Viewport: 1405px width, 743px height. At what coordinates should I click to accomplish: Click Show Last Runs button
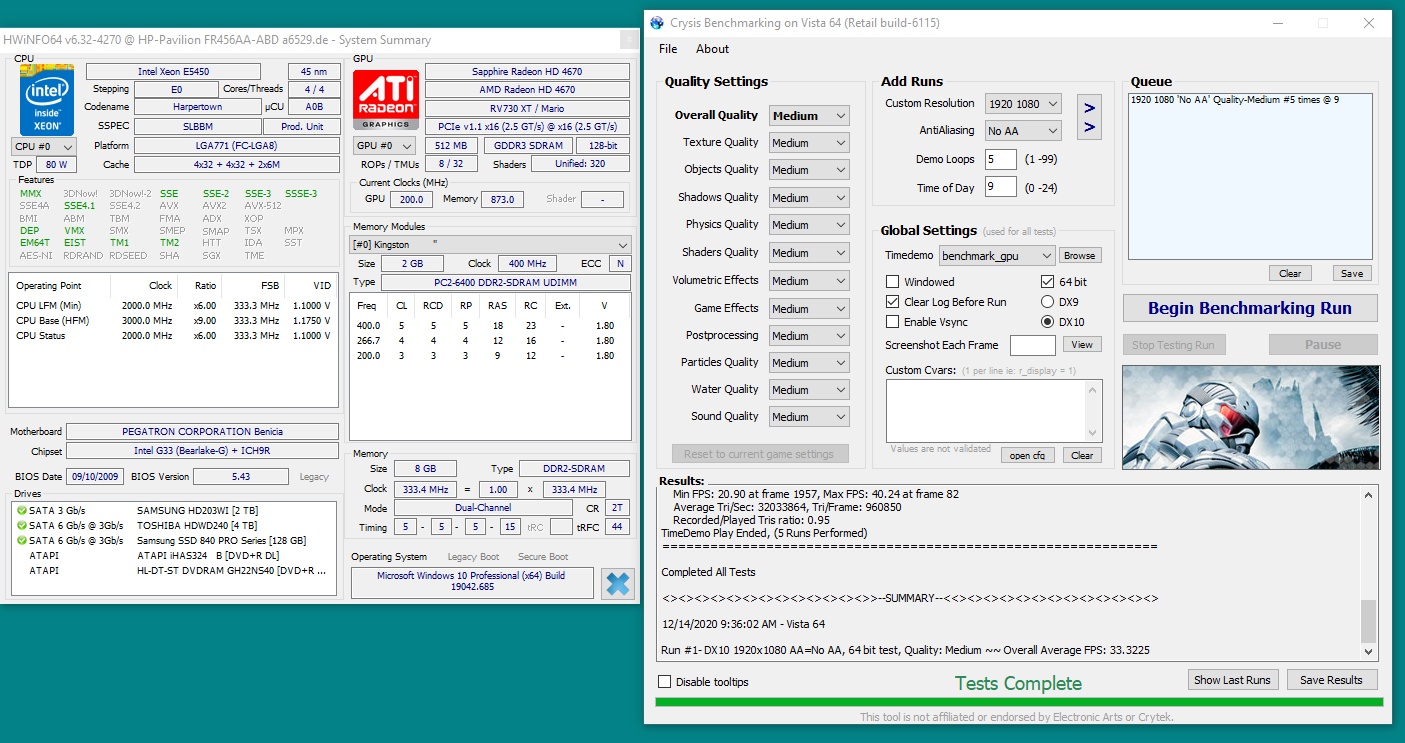pyautogui.click(x=1232, y=680)
